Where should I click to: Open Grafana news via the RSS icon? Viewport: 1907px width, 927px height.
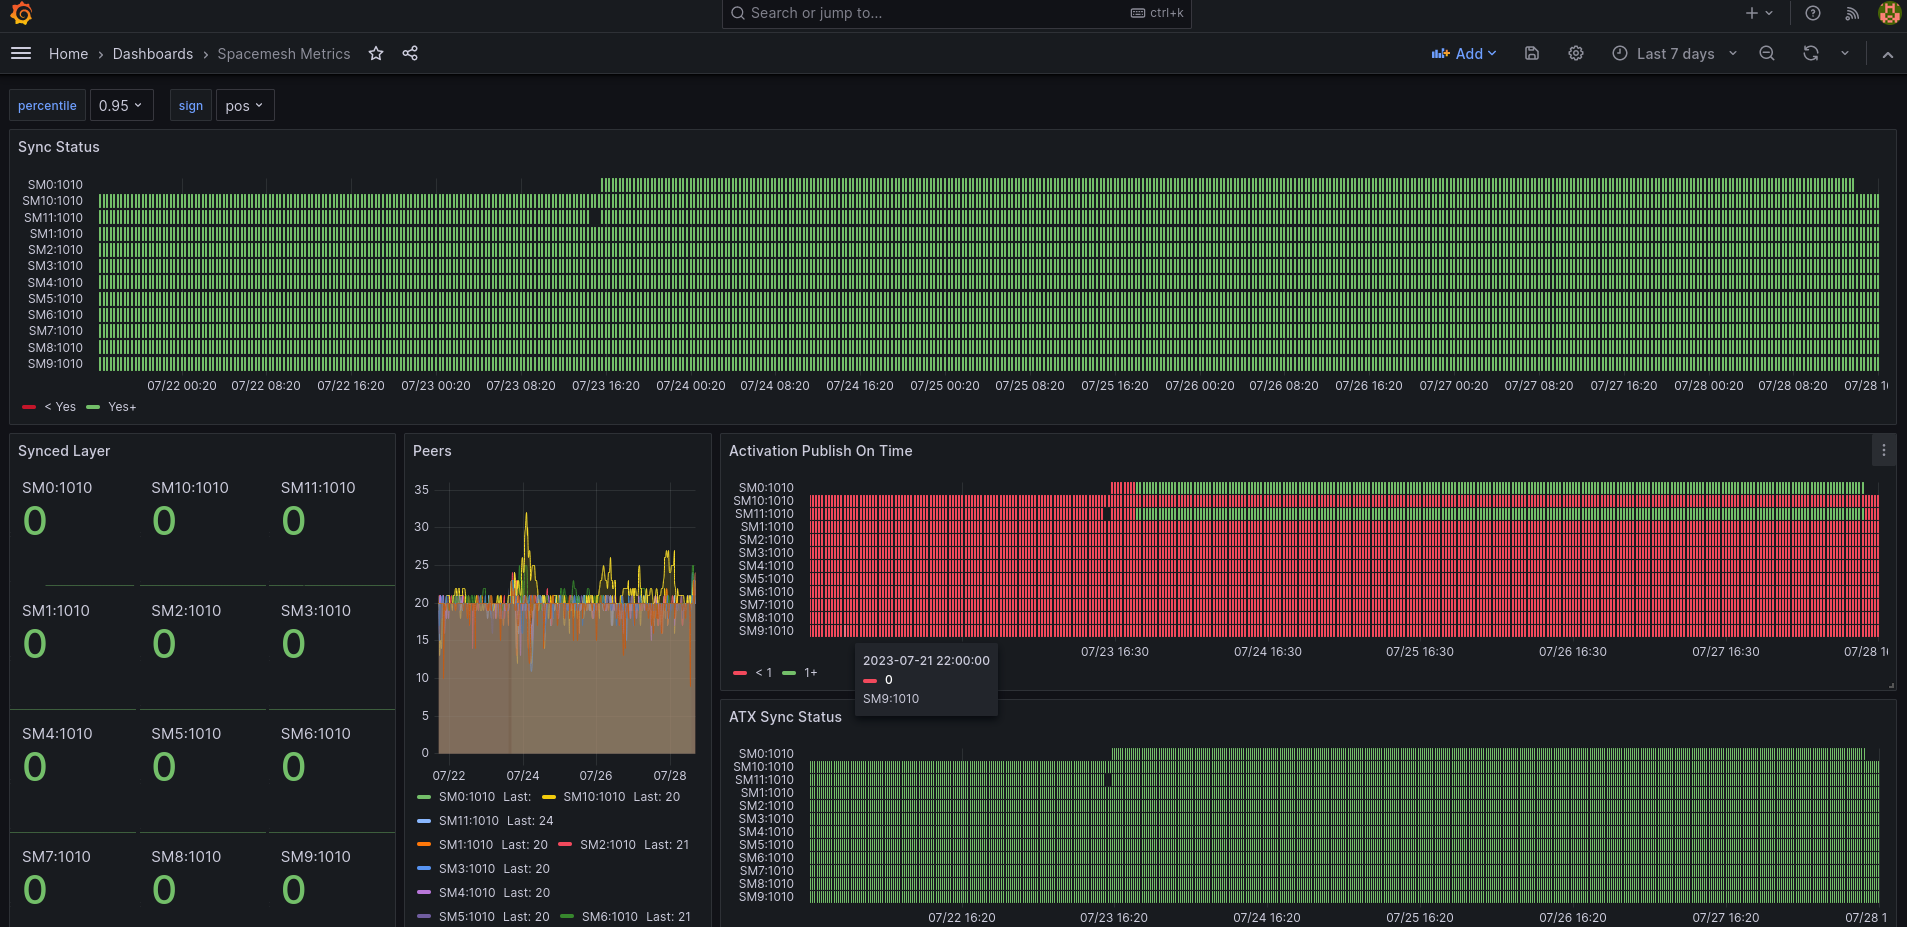1851,14
